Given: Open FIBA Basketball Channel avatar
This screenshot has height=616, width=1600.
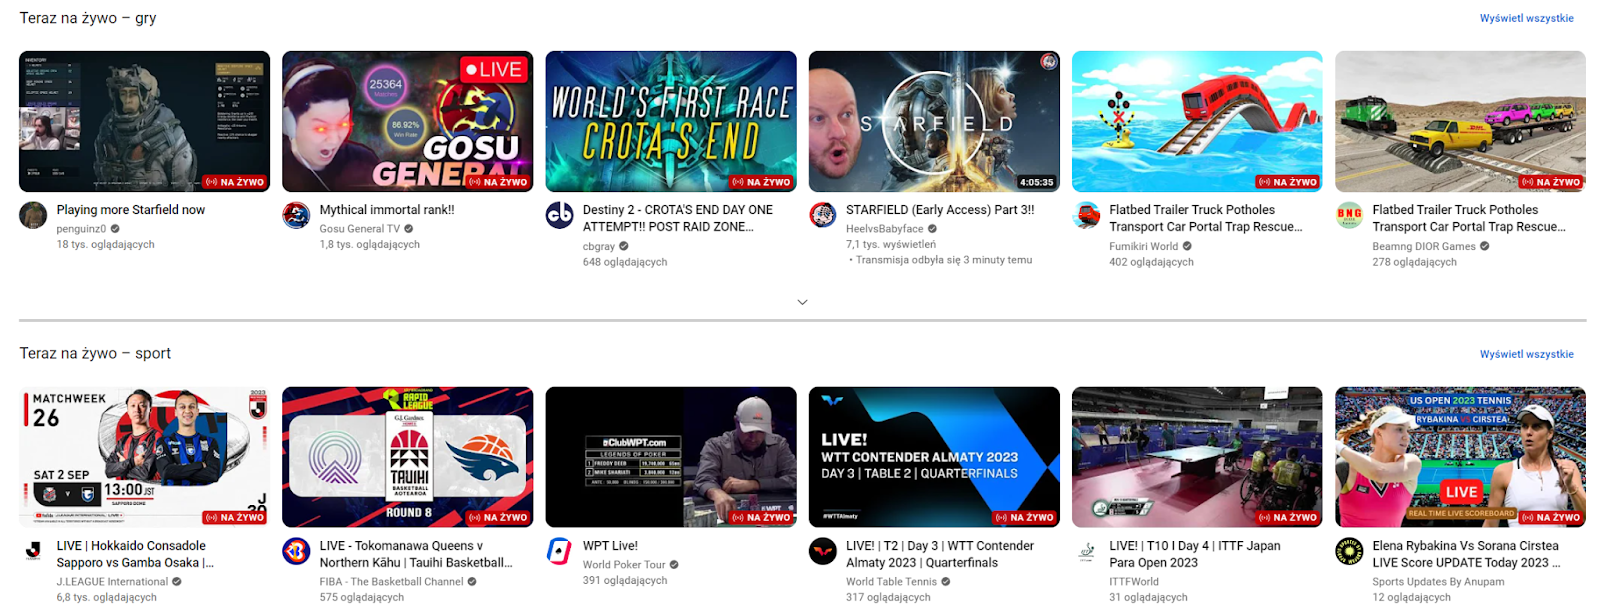Looking at the screenshot, I should pos(296,551).
